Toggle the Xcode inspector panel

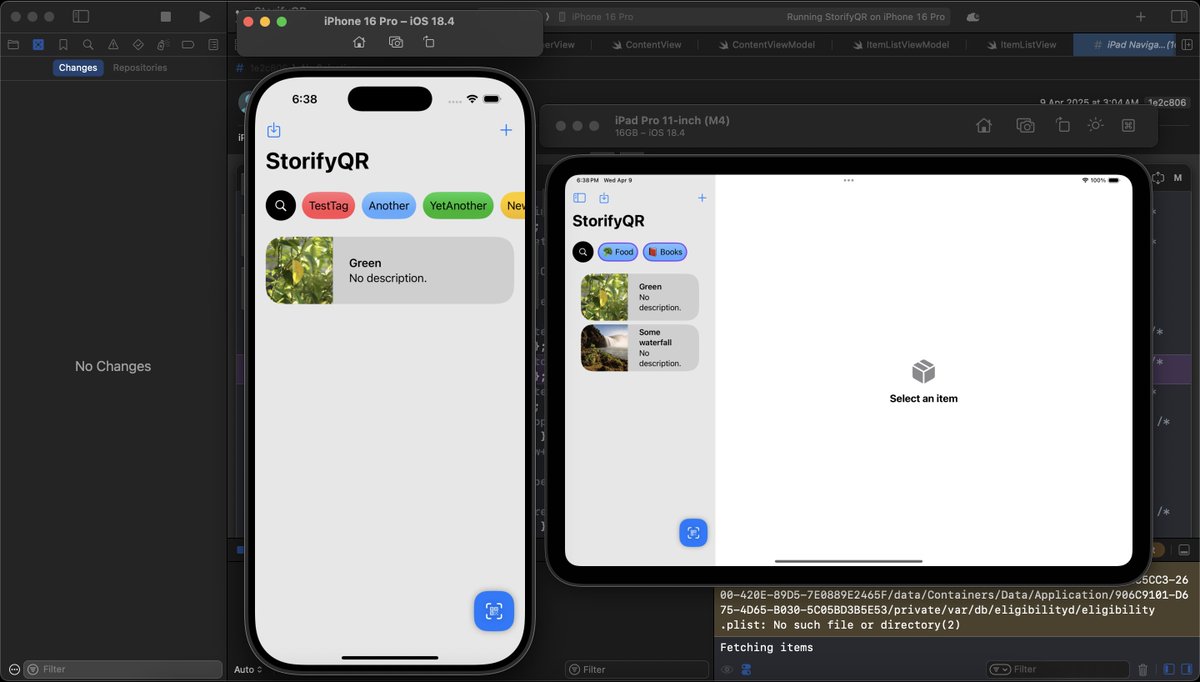tap(1178, 17)
